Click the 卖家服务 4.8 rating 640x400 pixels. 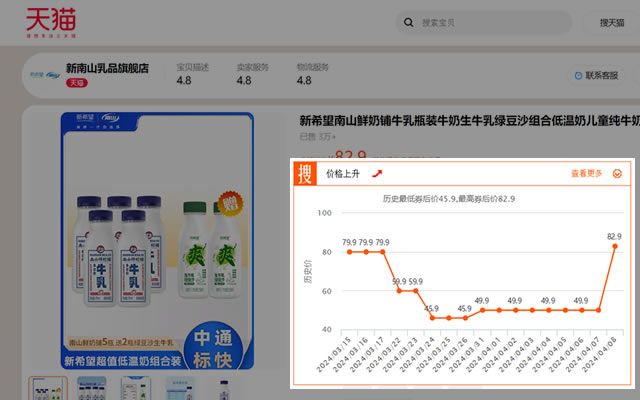tap(252, 74)
